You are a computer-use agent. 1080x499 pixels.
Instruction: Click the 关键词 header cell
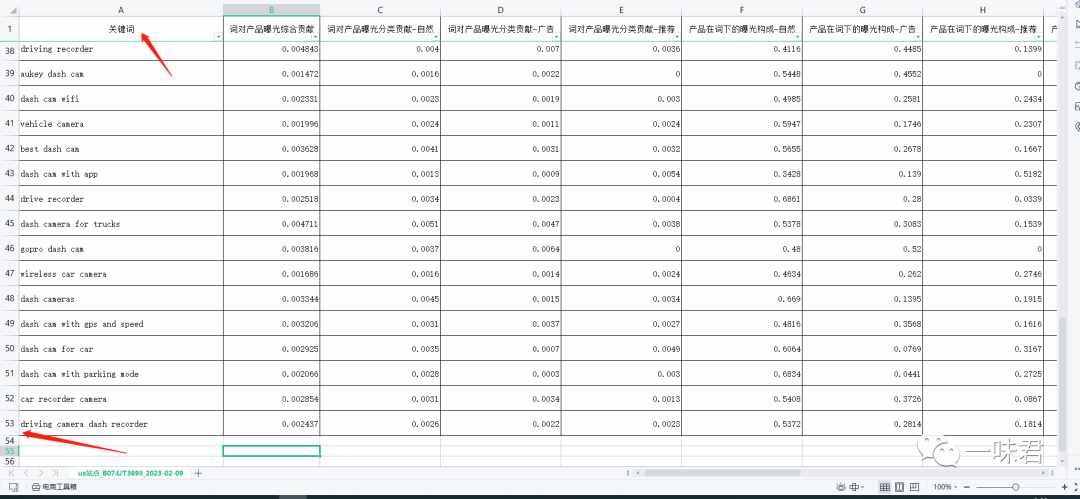121,29
